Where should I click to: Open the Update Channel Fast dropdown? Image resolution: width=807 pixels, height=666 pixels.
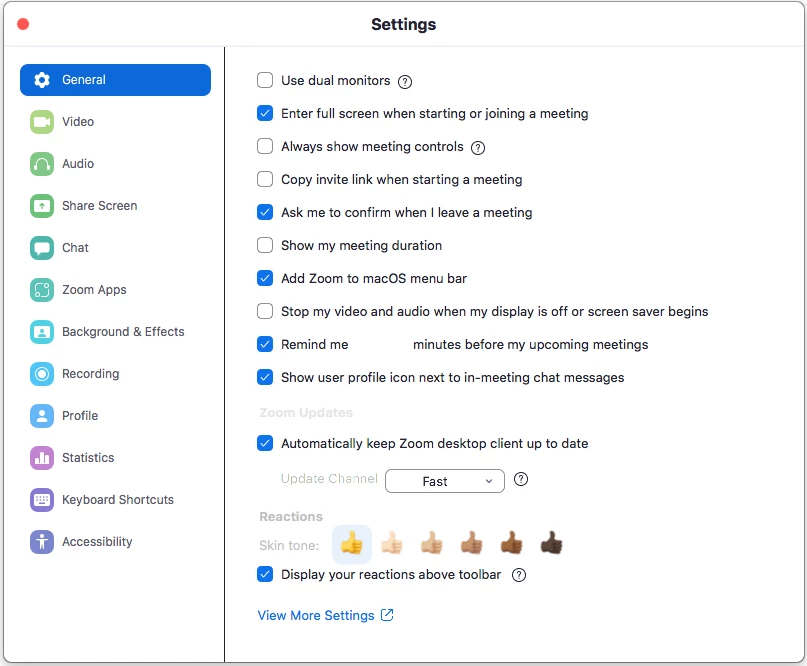[445, 481]
